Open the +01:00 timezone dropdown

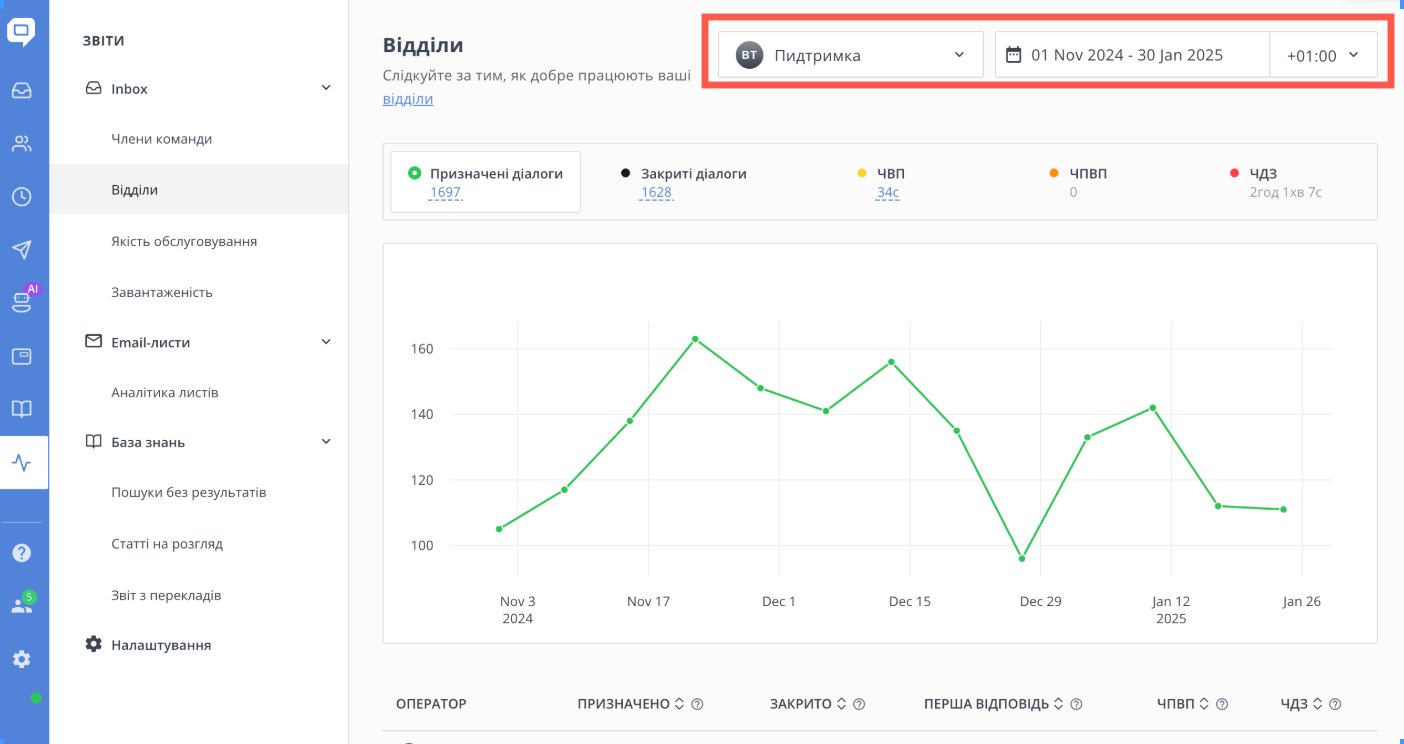(x=1324, y=55)
